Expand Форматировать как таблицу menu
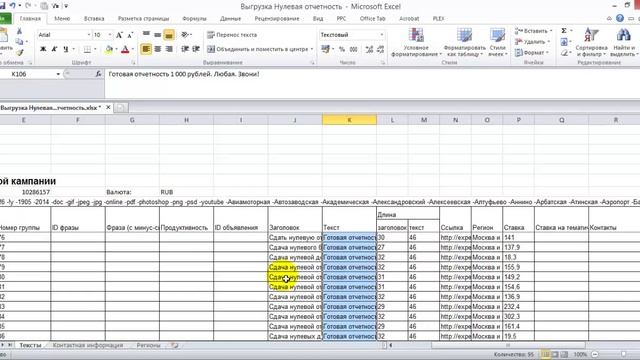The width and height of the screenshot is (640, 360). pyautogui.click(x=464, y=43)
